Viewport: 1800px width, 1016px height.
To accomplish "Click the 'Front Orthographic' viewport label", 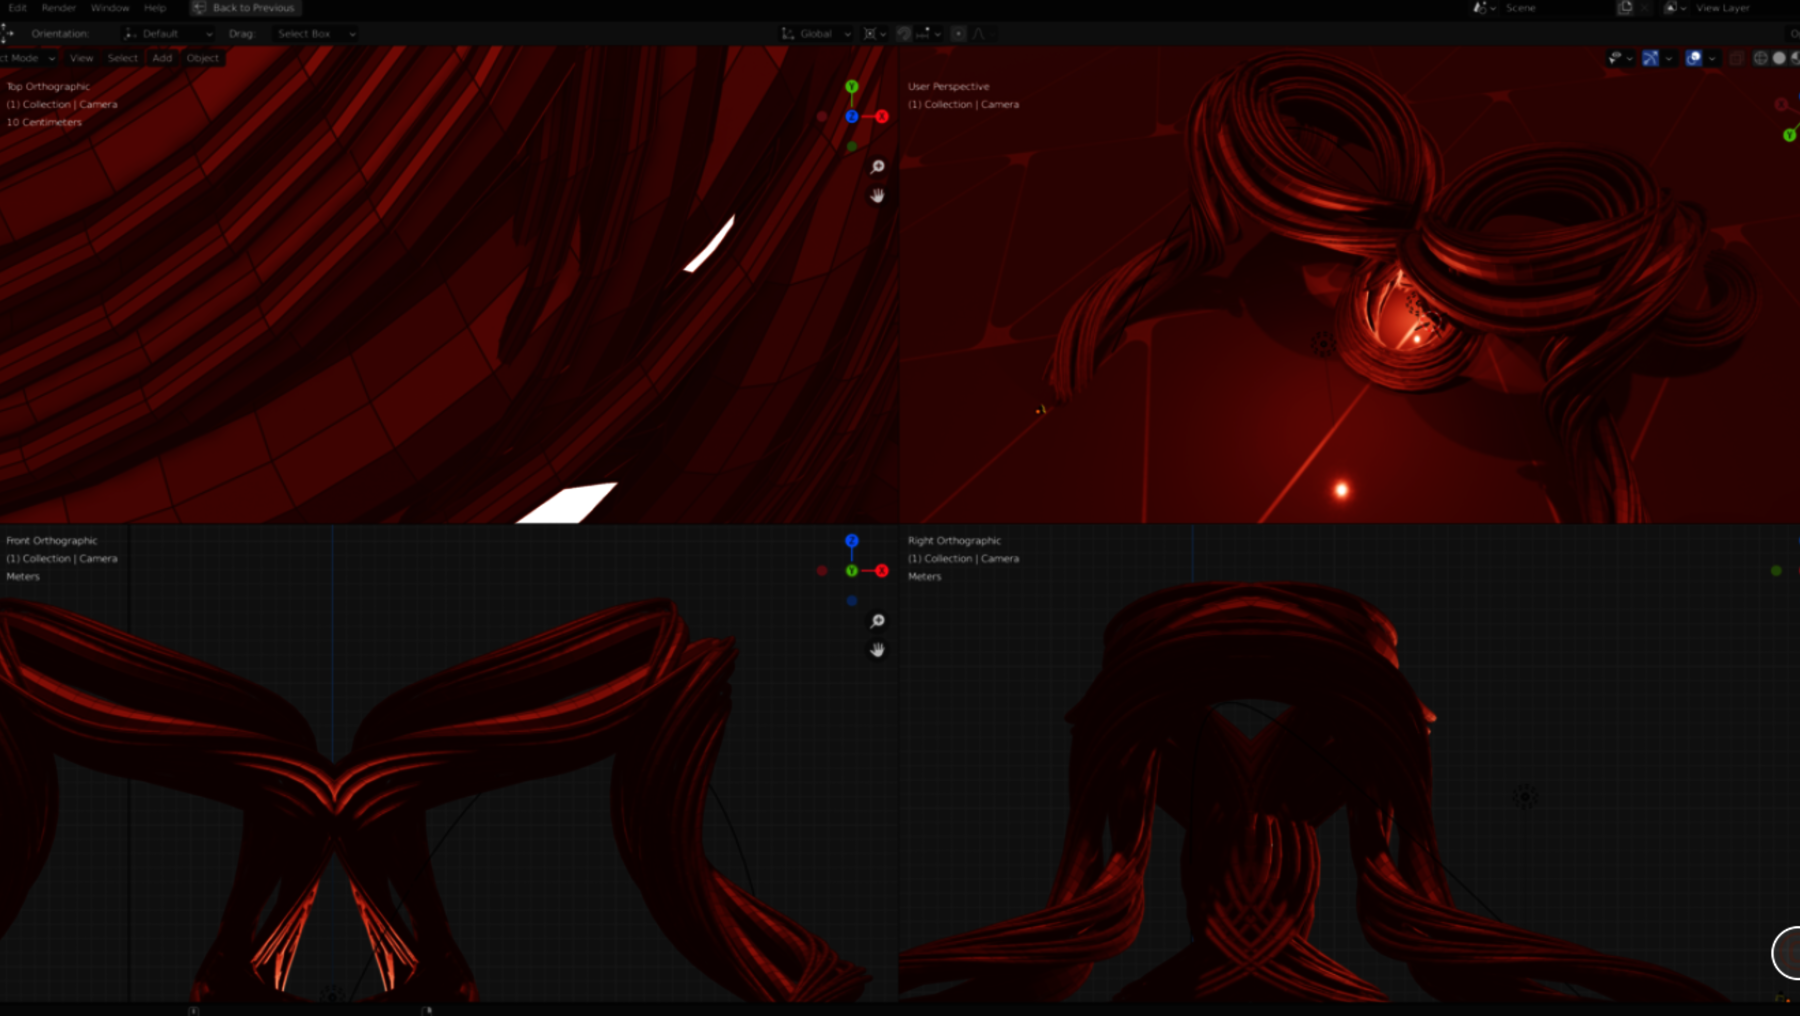I will tap(52, 541).
